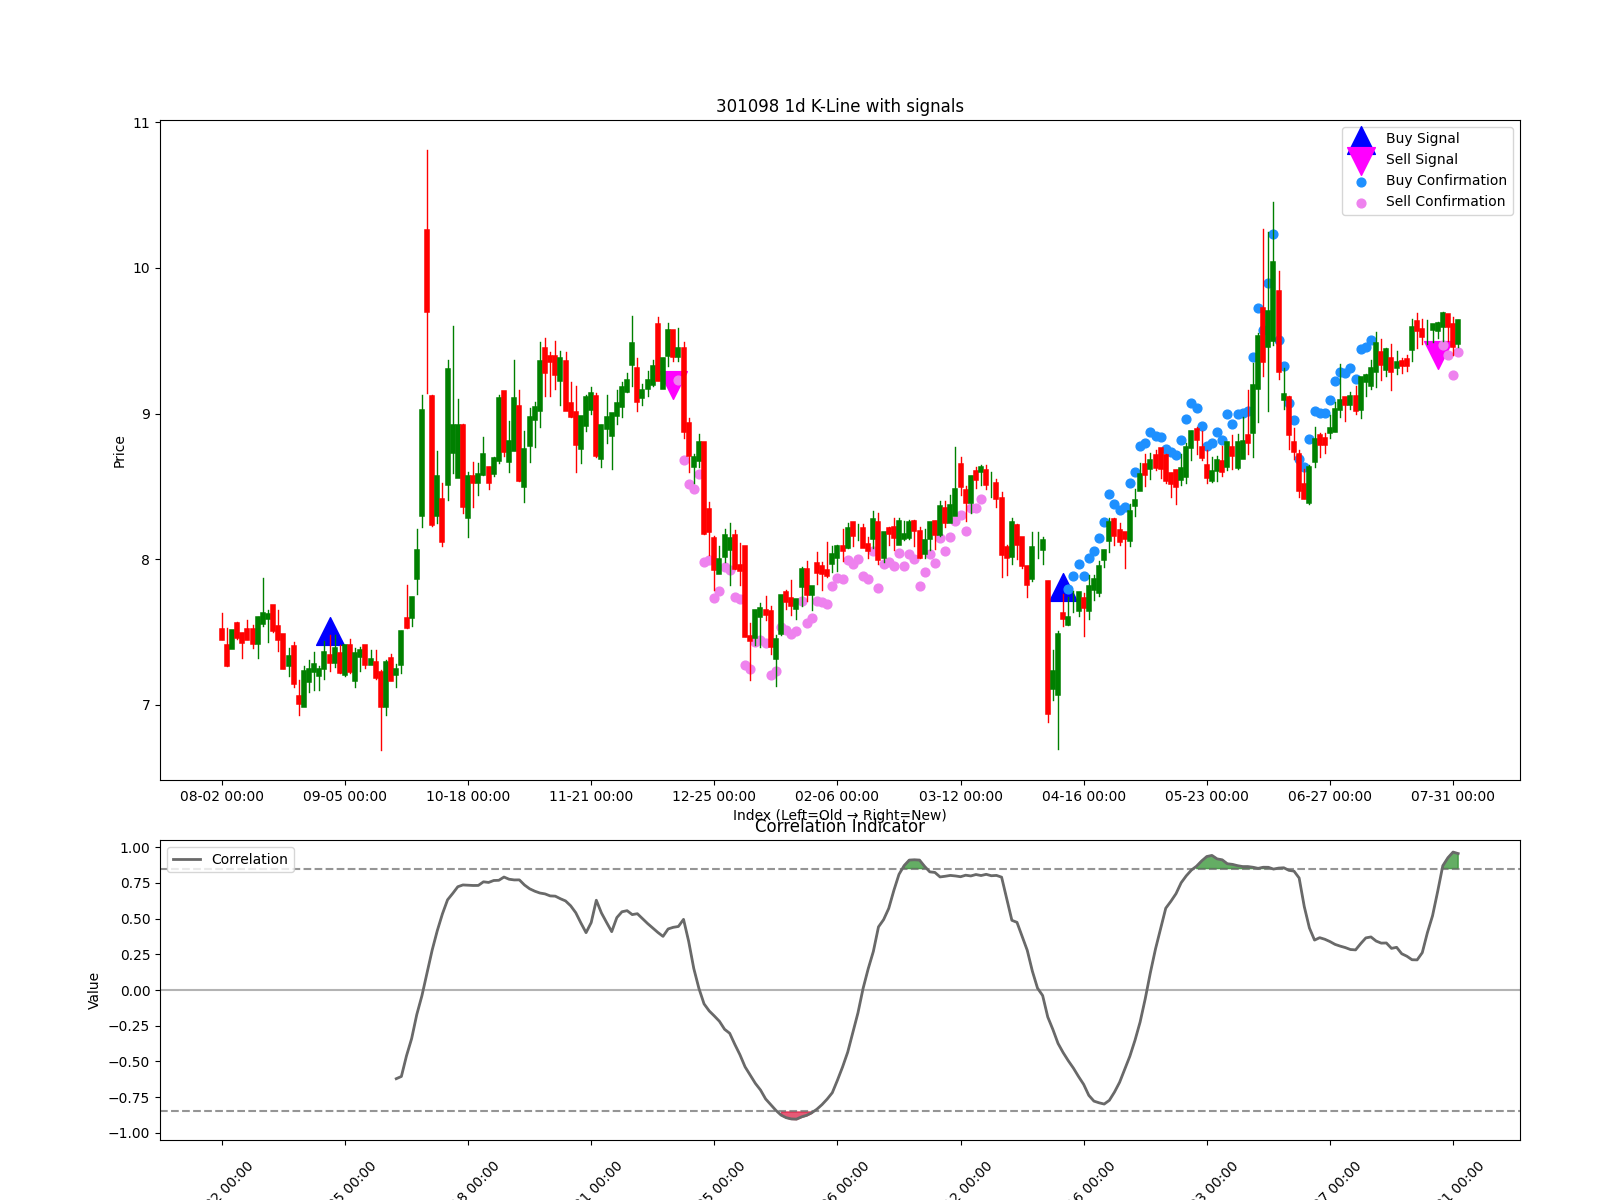Click the price tick label '7'
Viewport: 1600px width, 1200px height.
145,706
